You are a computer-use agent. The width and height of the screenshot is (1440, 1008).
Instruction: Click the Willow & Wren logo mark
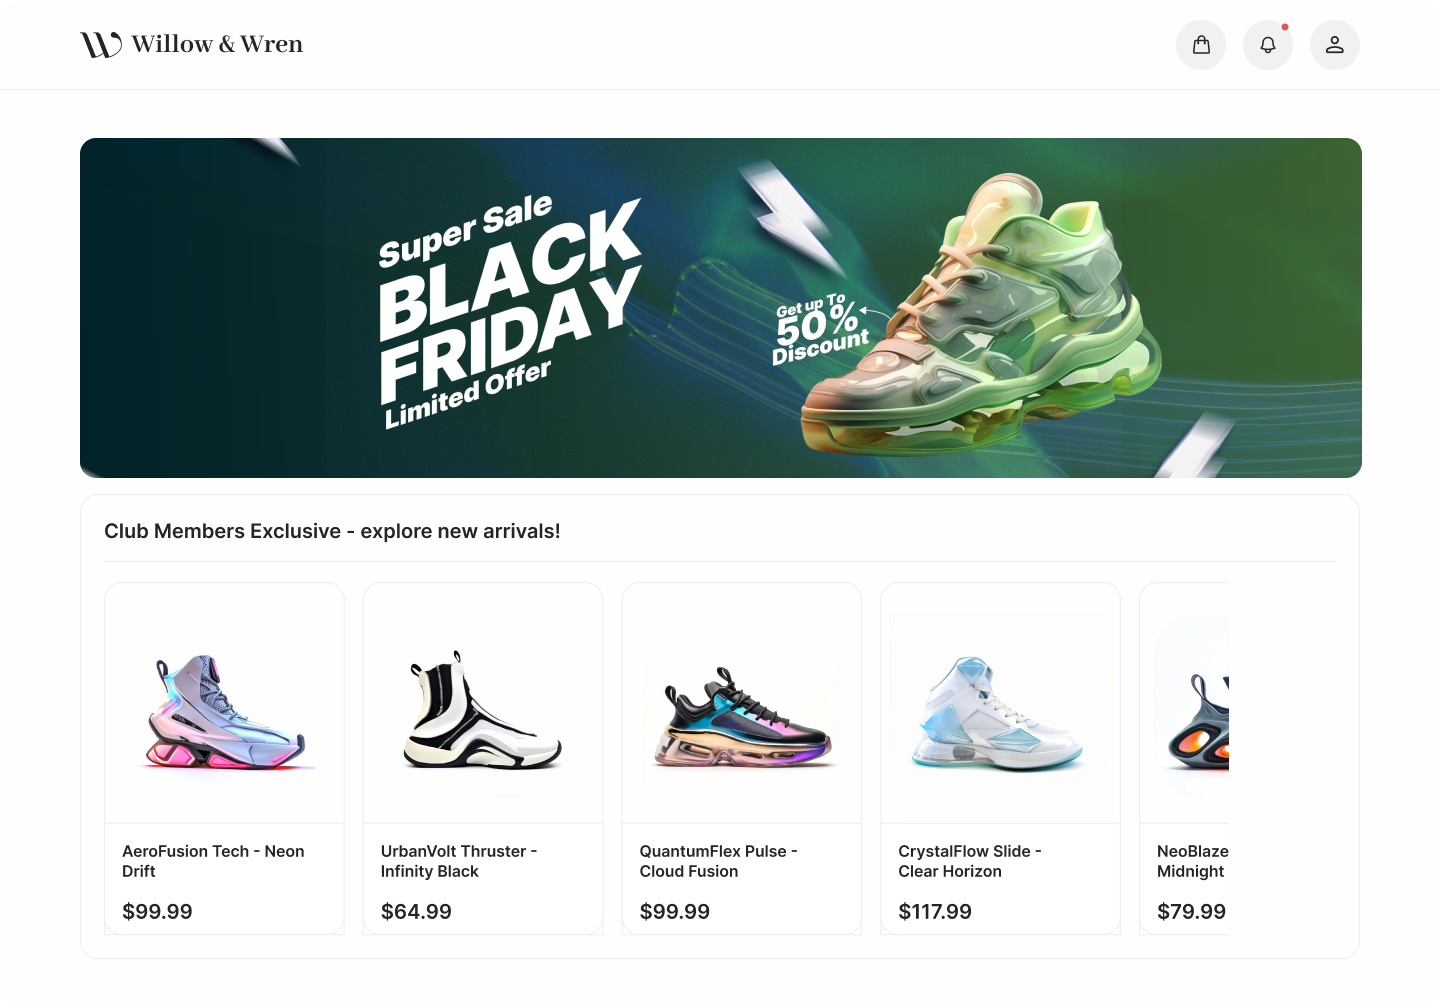[x=98, y=43]
